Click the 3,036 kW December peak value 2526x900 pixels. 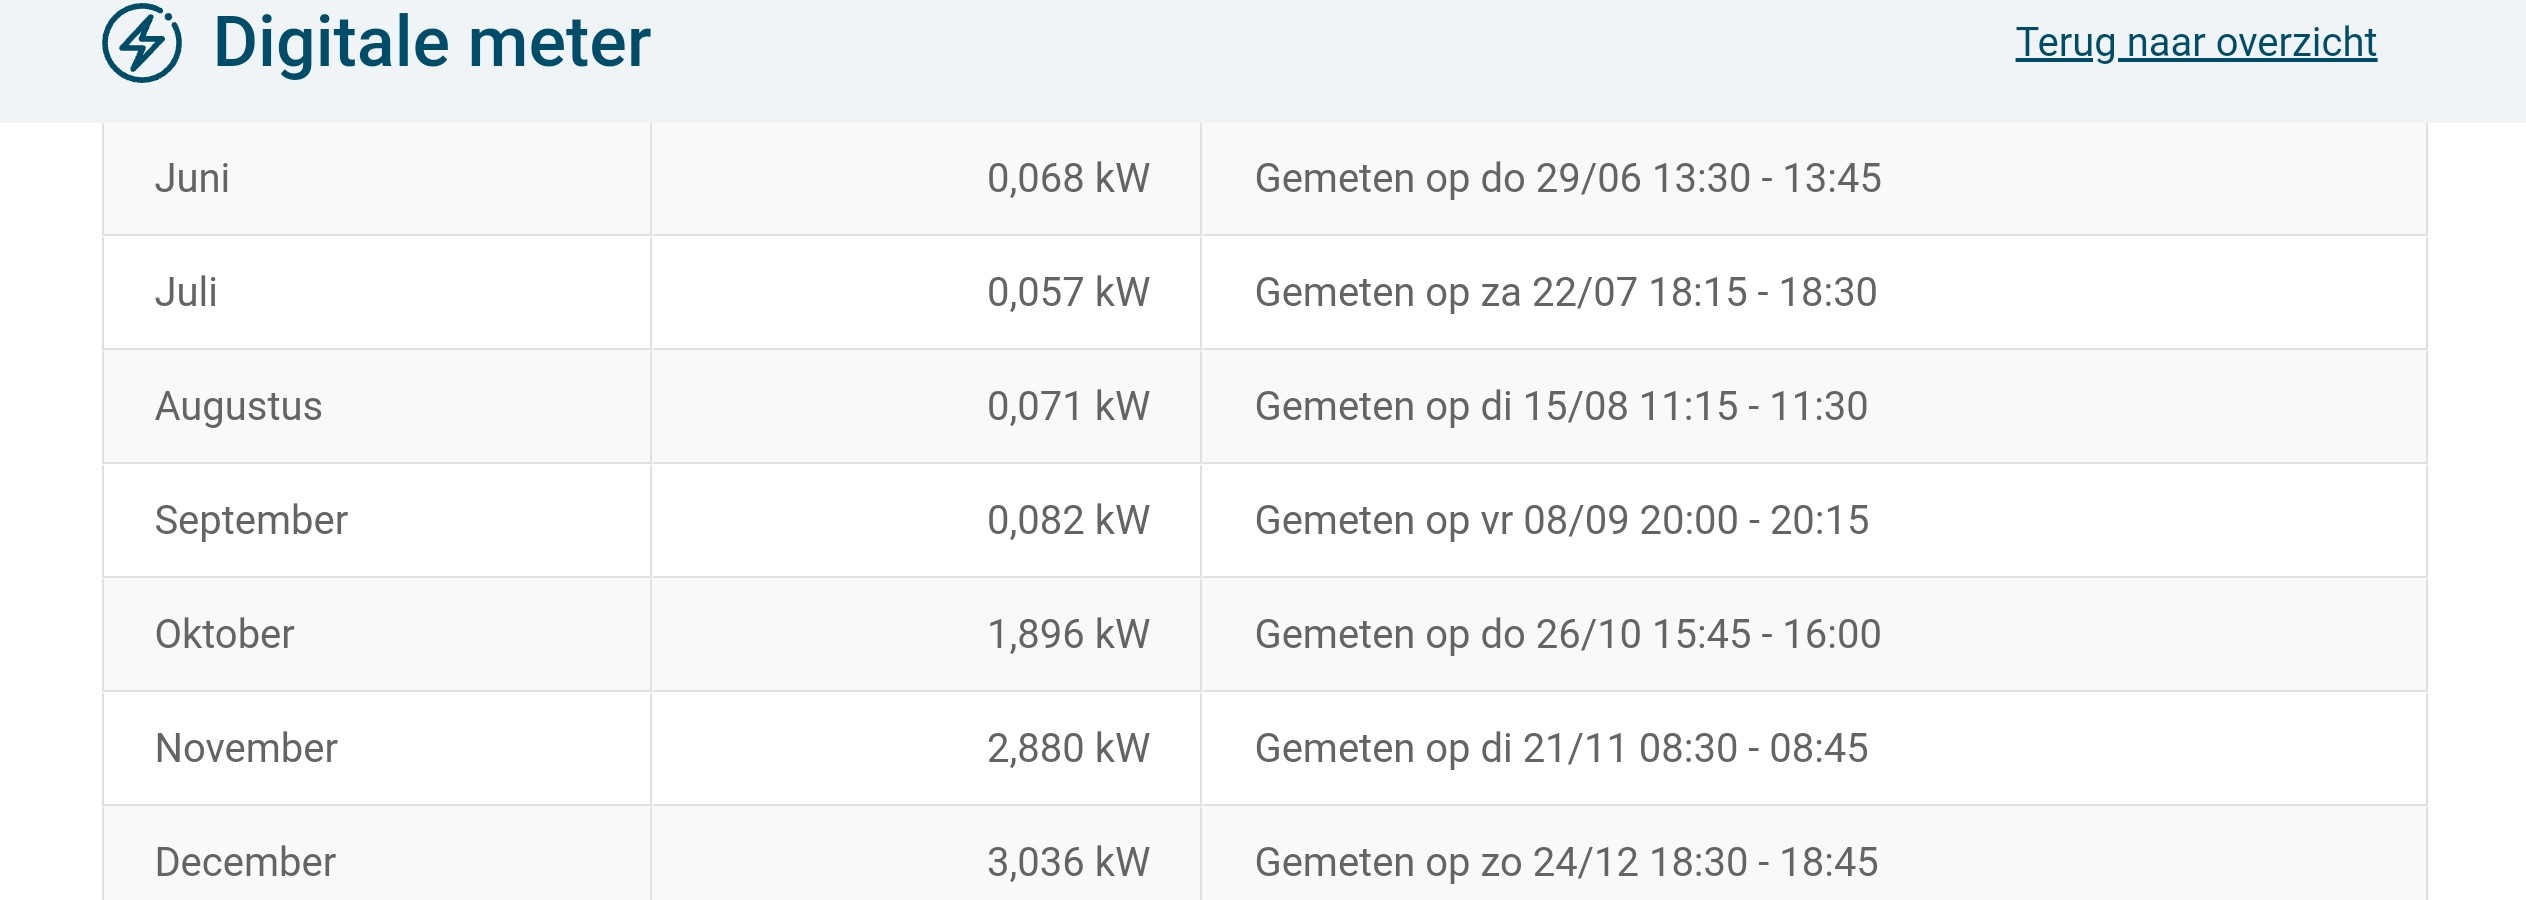[x=1068, y=863]
